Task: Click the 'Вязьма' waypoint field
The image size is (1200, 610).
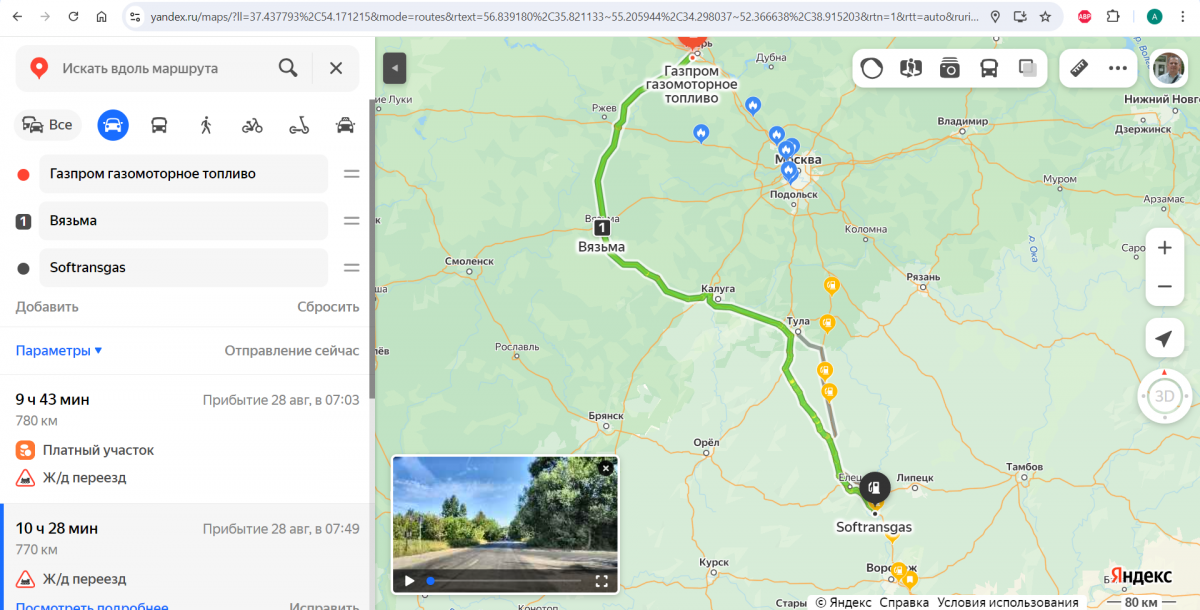Action: tap(184, 221)
